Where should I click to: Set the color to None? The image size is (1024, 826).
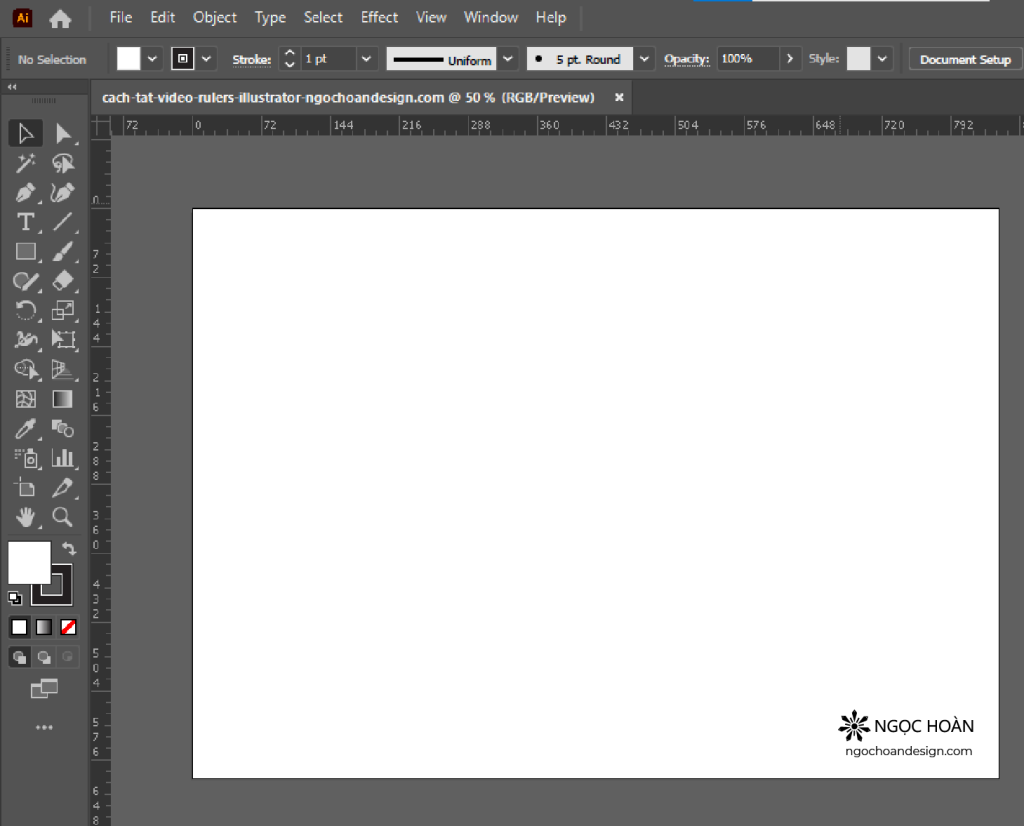tap(68, 627)
